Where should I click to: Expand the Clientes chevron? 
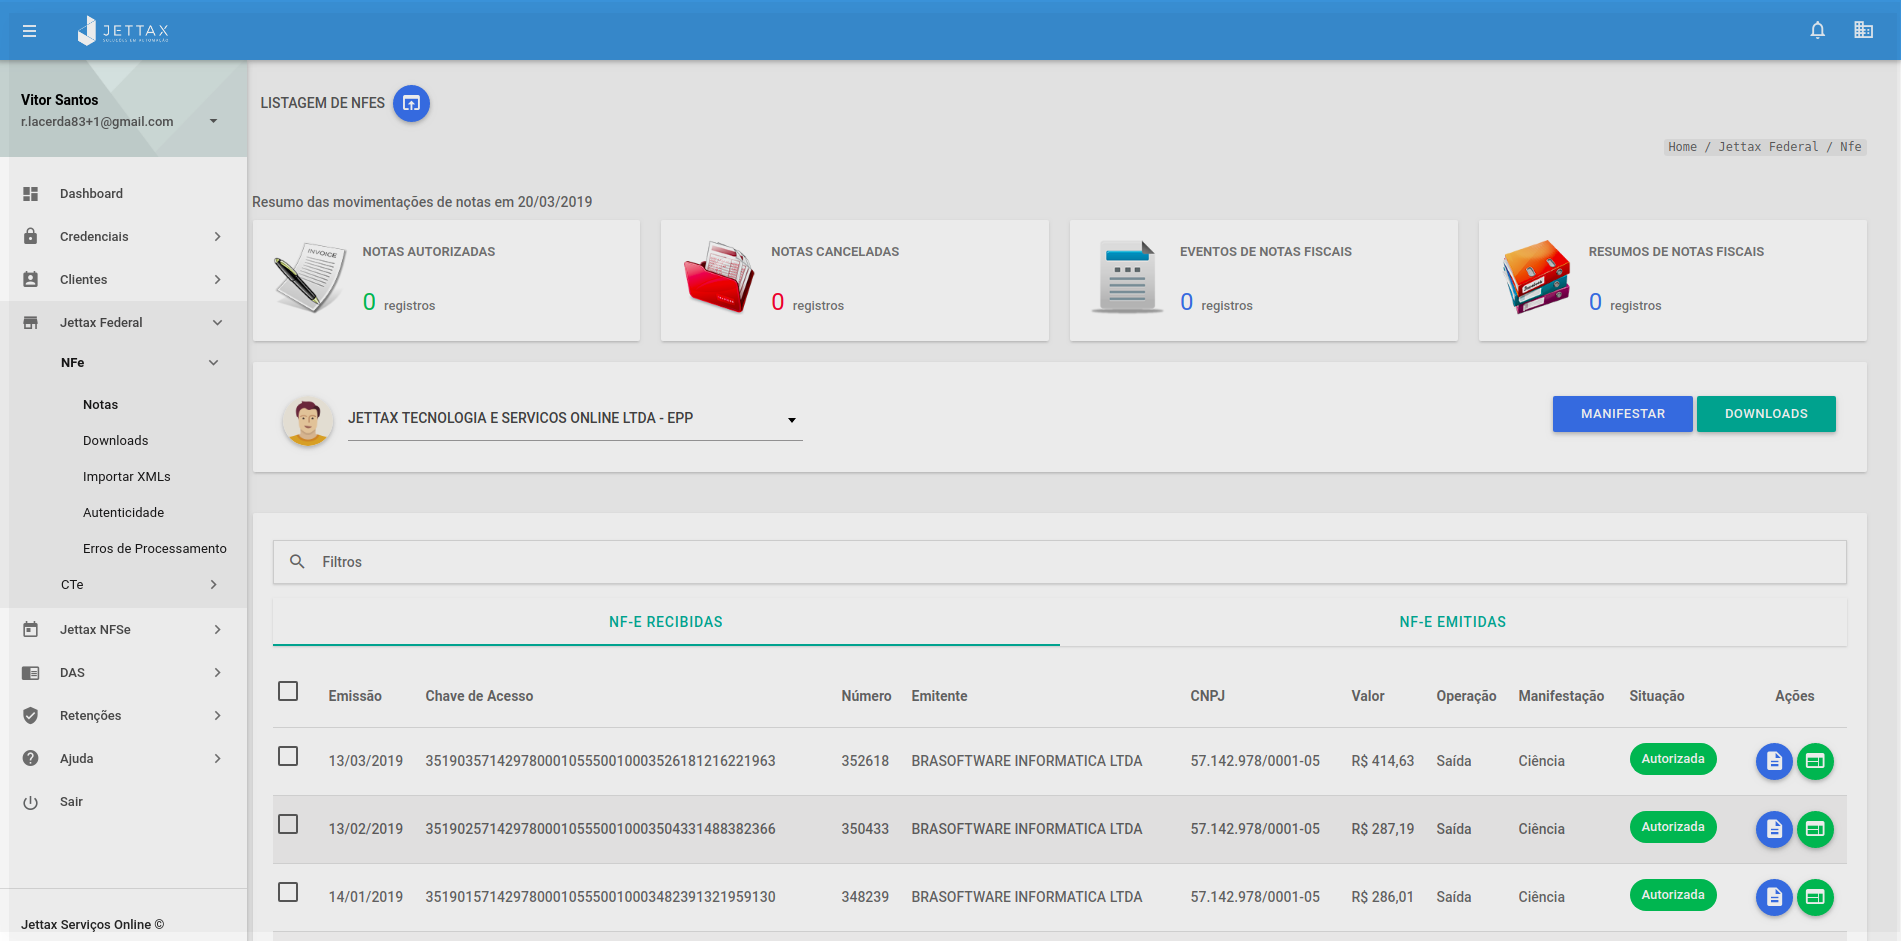(x=217, y=280)
